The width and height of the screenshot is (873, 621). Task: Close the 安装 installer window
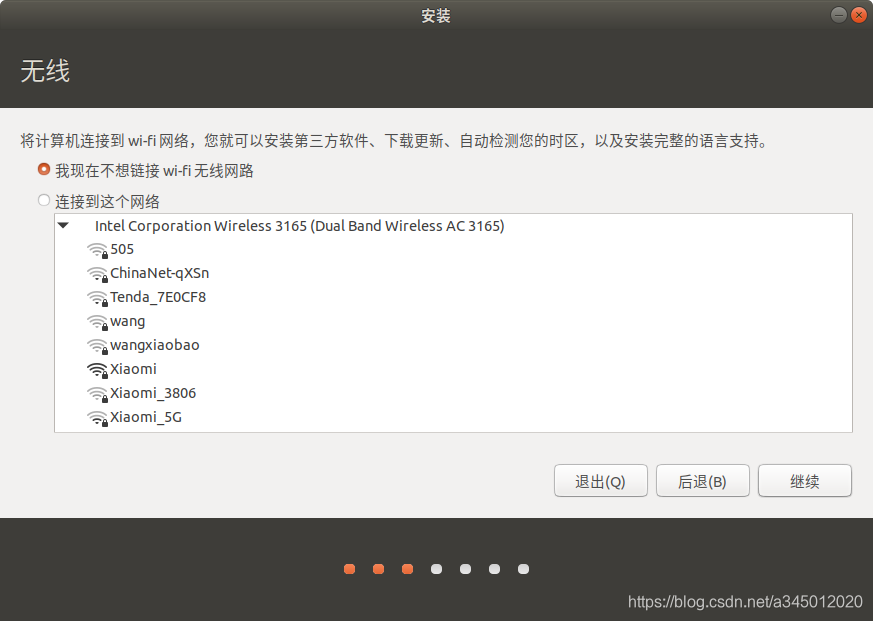pos(859,15)
